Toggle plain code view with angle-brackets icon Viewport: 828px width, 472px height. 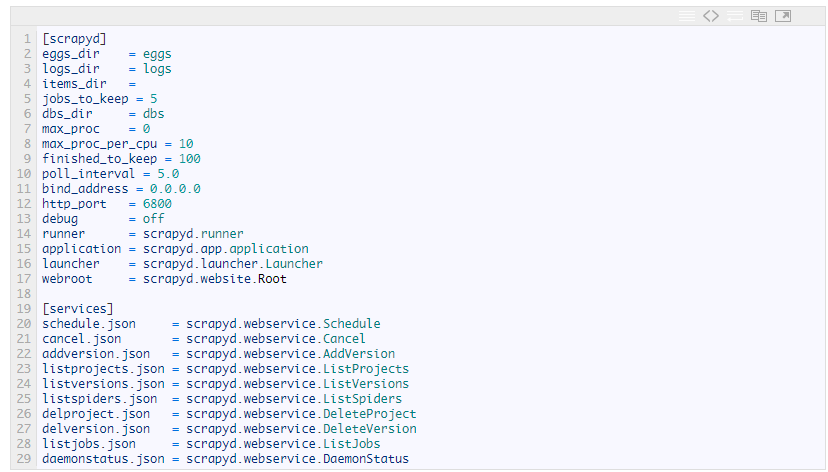[x=711, y=16]
